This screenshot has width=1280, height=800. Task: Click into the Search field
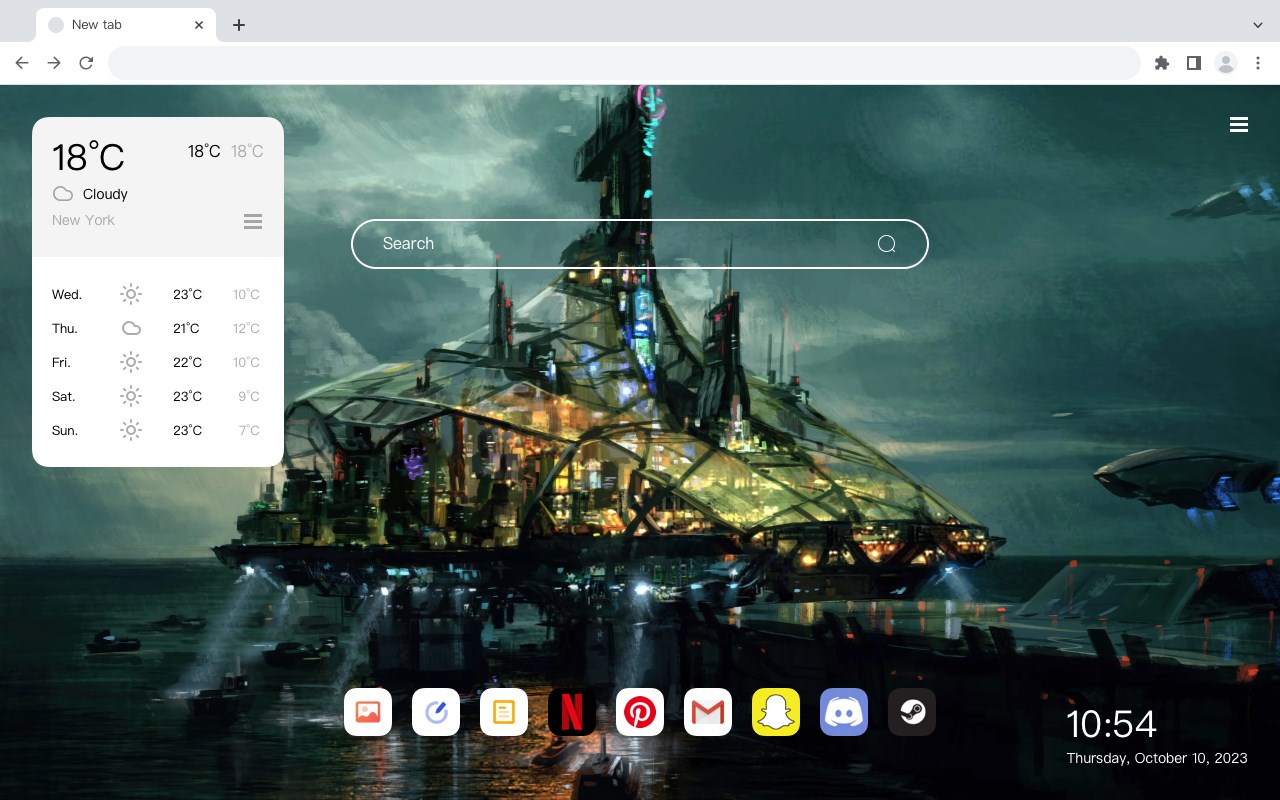coord(640,244)
